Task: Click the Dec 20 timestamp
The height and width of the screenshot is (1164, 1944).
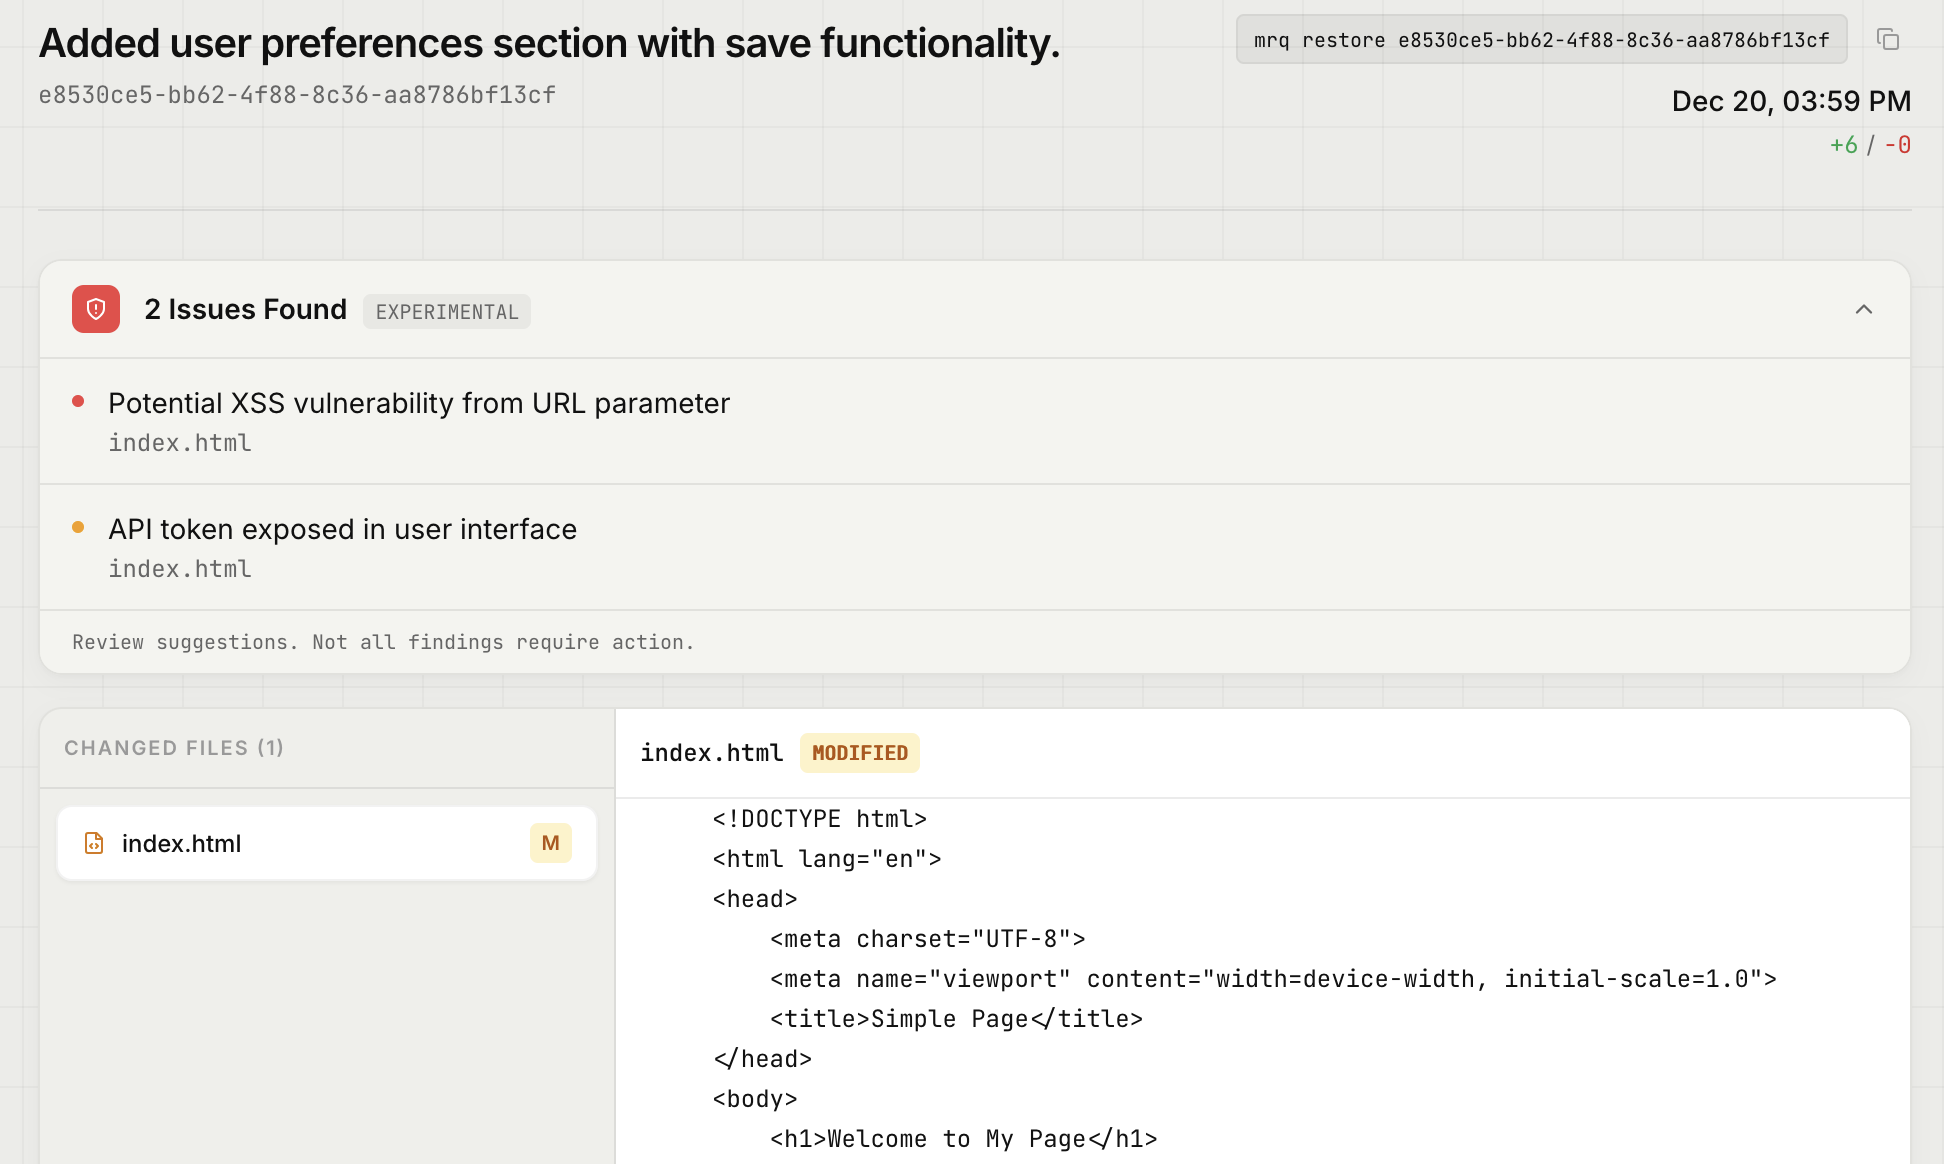Action: (1793, 100)
